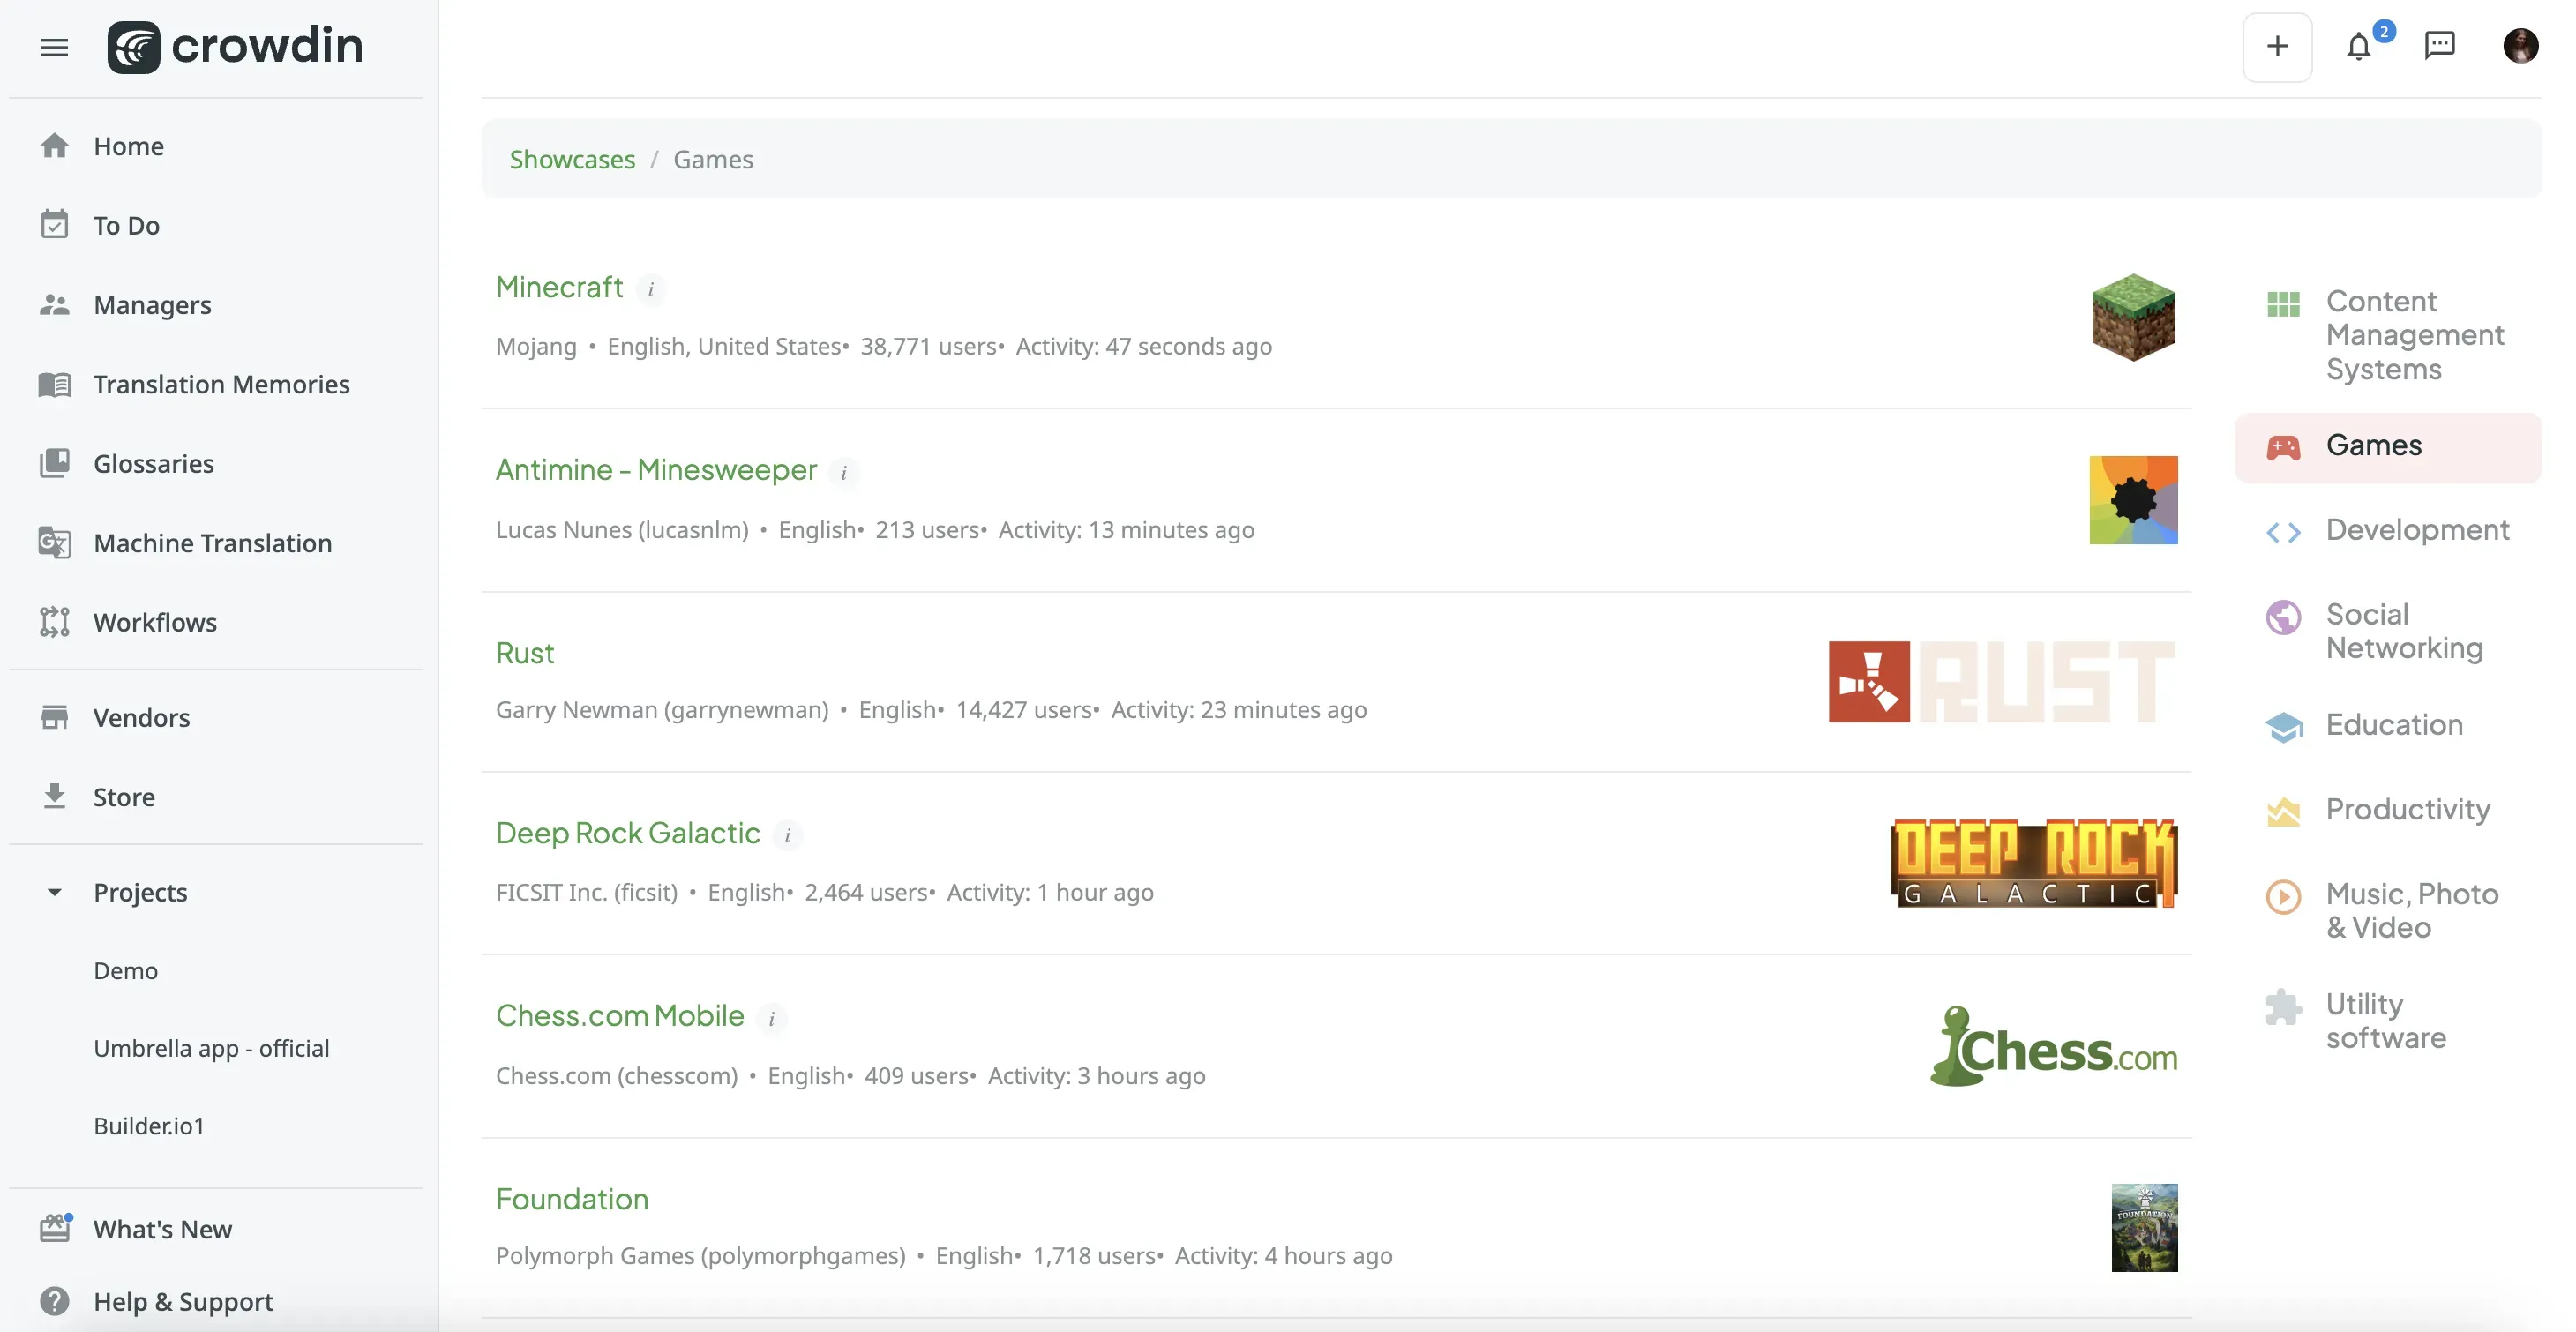2576x1332 pixels.
Task: Click Showcases breadcrumb link
Action: (572, 160)
